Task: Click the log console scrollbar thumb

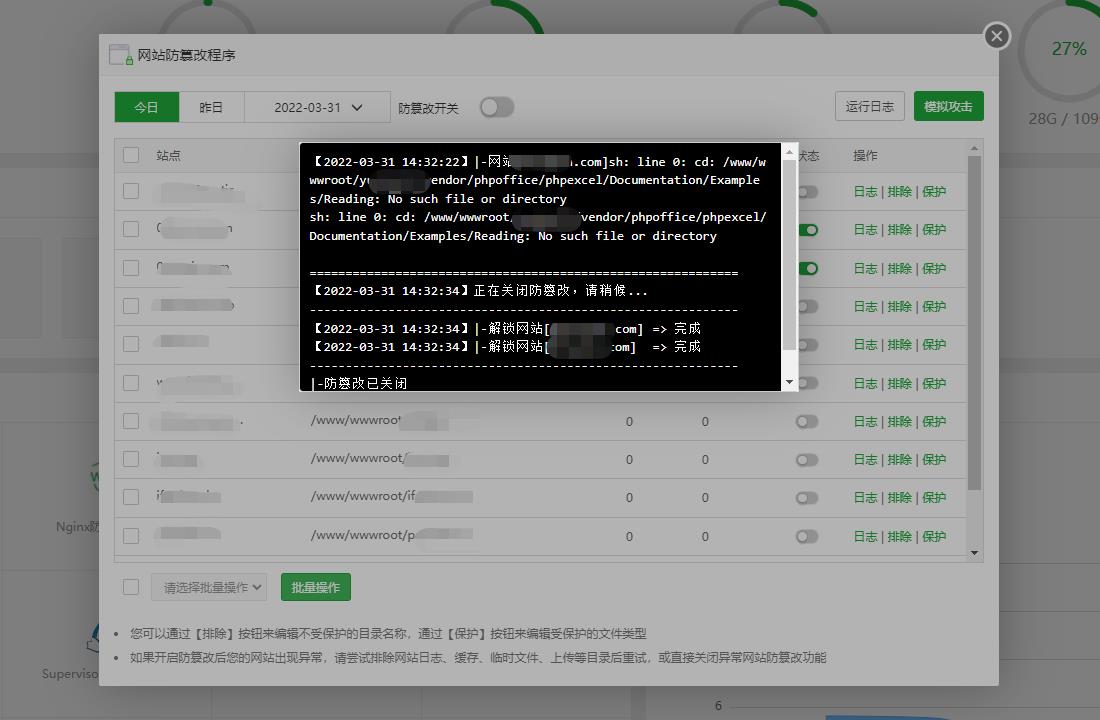Action: 790,254
